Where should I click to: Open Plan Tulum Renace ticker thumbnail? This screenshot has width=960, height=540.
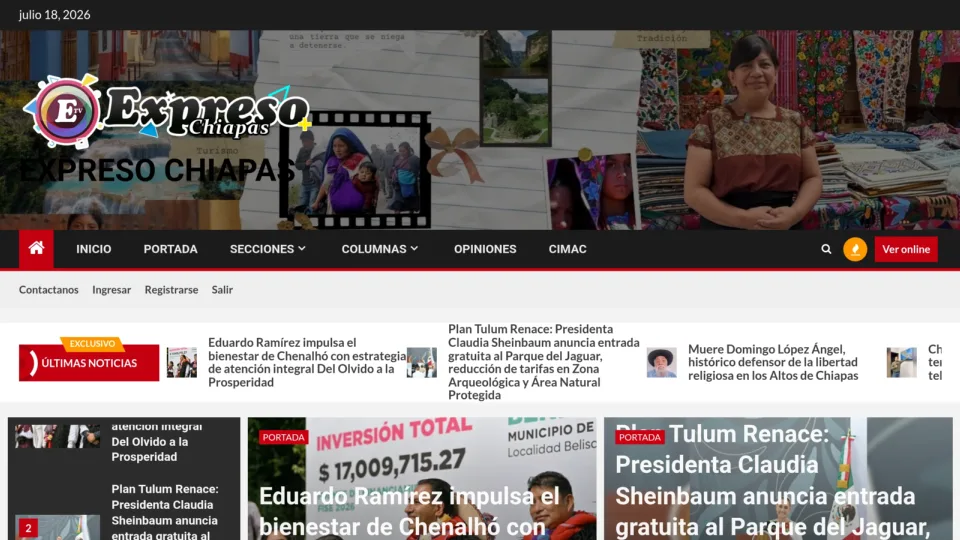click(x=422, y=362)
